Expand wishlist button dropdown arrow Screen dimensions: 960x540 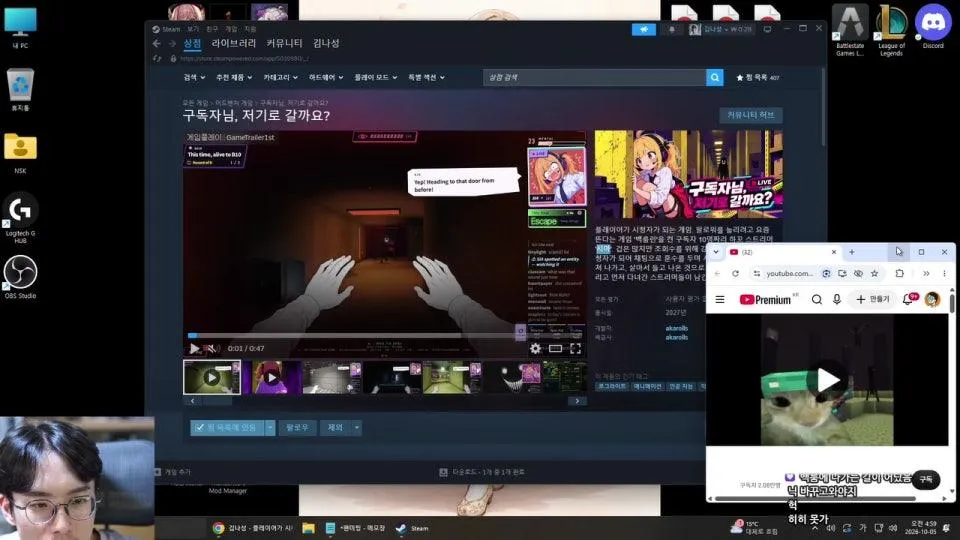[x=270, y=427]
